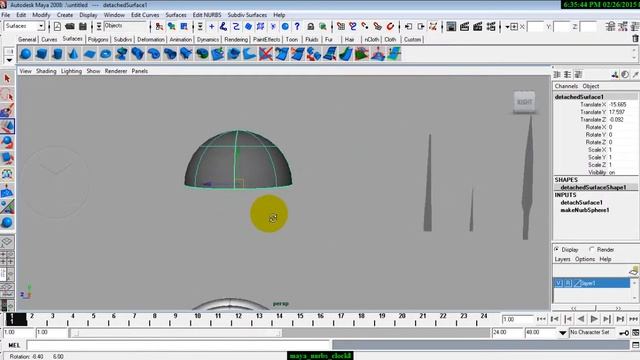640x360 pixels.
Task: Select the Universal Manipulator tool
Action: [7, 174]
